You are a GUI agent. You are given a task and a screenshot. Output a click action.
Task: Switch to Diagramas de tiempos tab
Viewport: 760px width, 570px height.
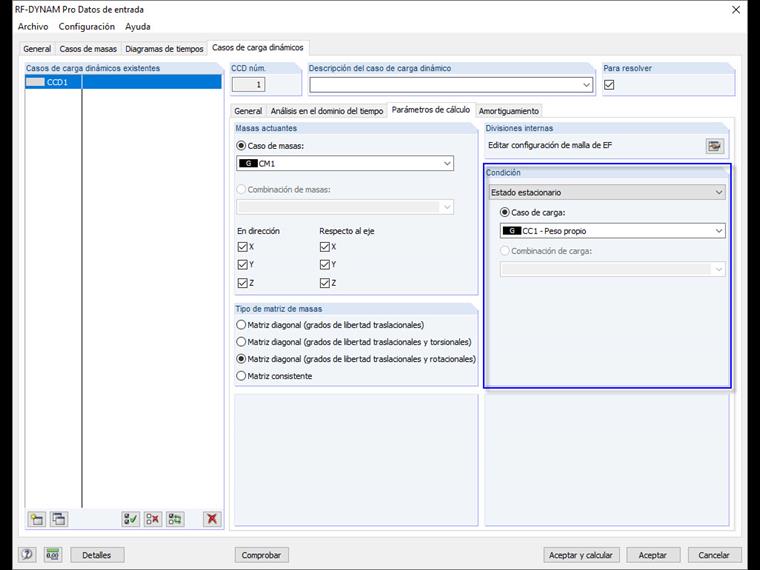pos(164,49)
